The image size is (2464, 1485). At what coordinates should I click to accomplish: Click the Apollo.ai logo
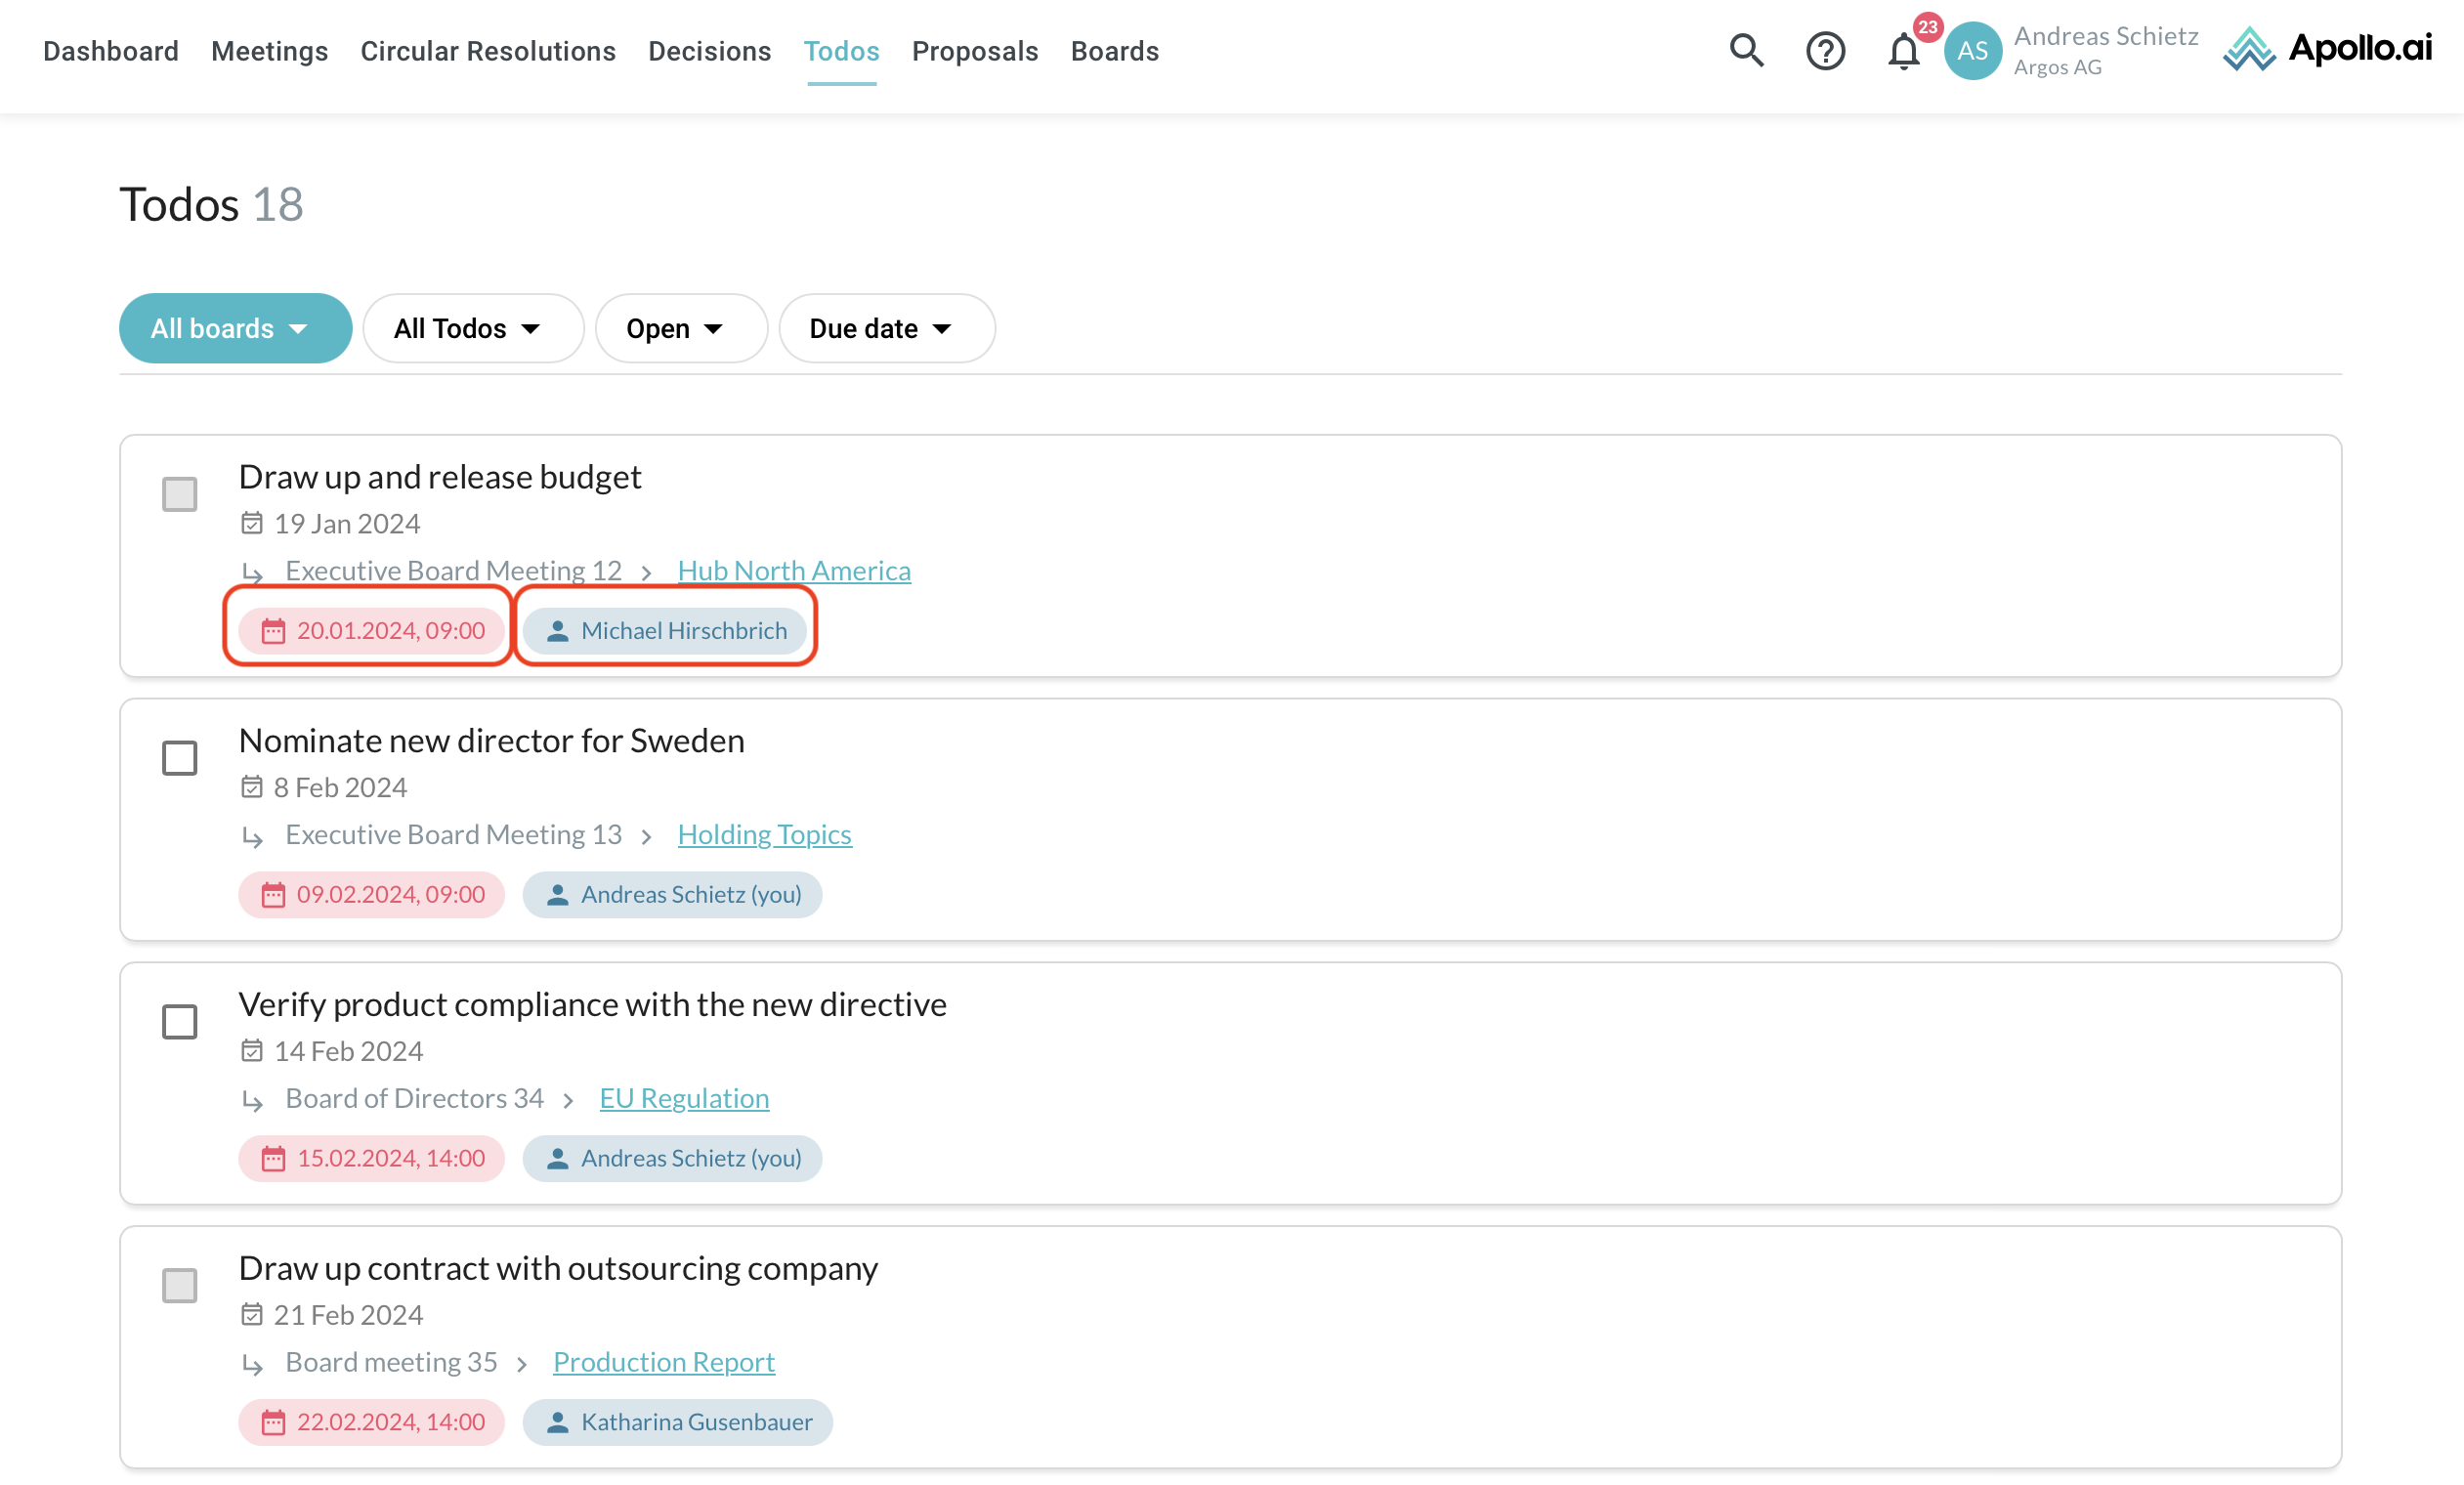[x=2326, y=49]
